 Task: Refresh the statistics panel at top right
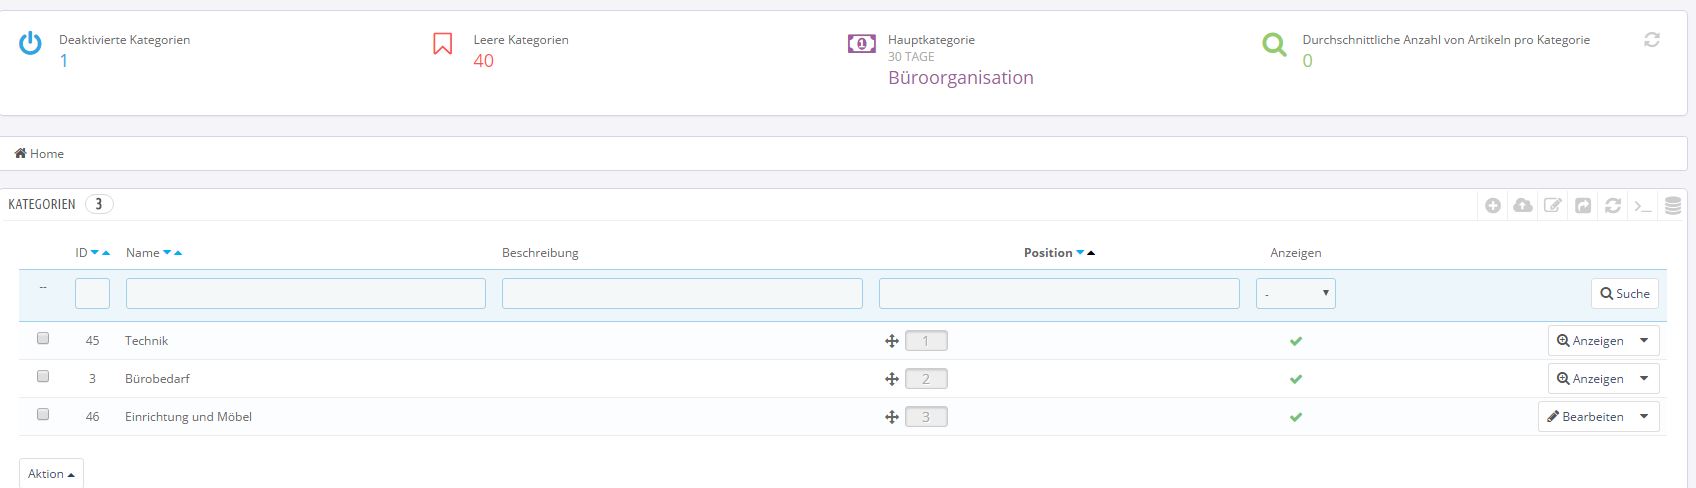(1652, 40)
